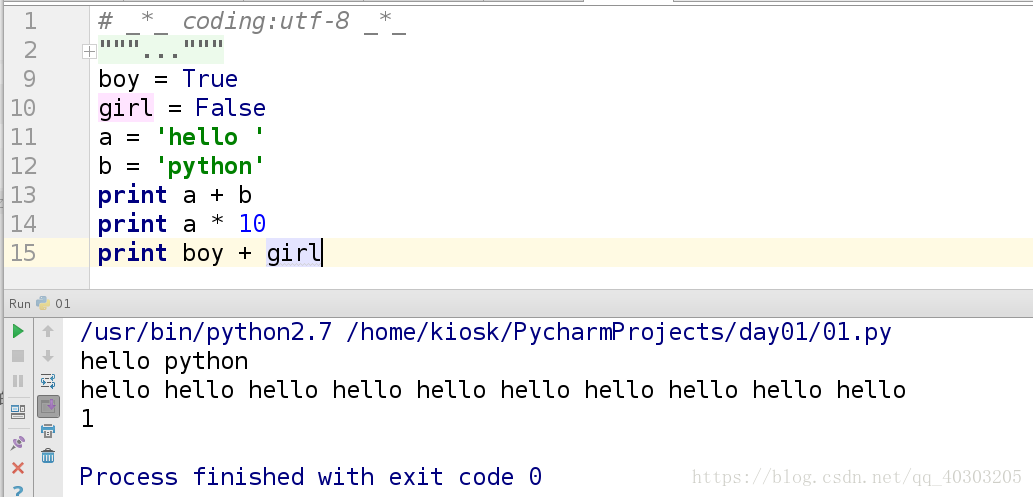Click the gutter at line number 13
Viewport: 1033px width, 497px height.
23,195
